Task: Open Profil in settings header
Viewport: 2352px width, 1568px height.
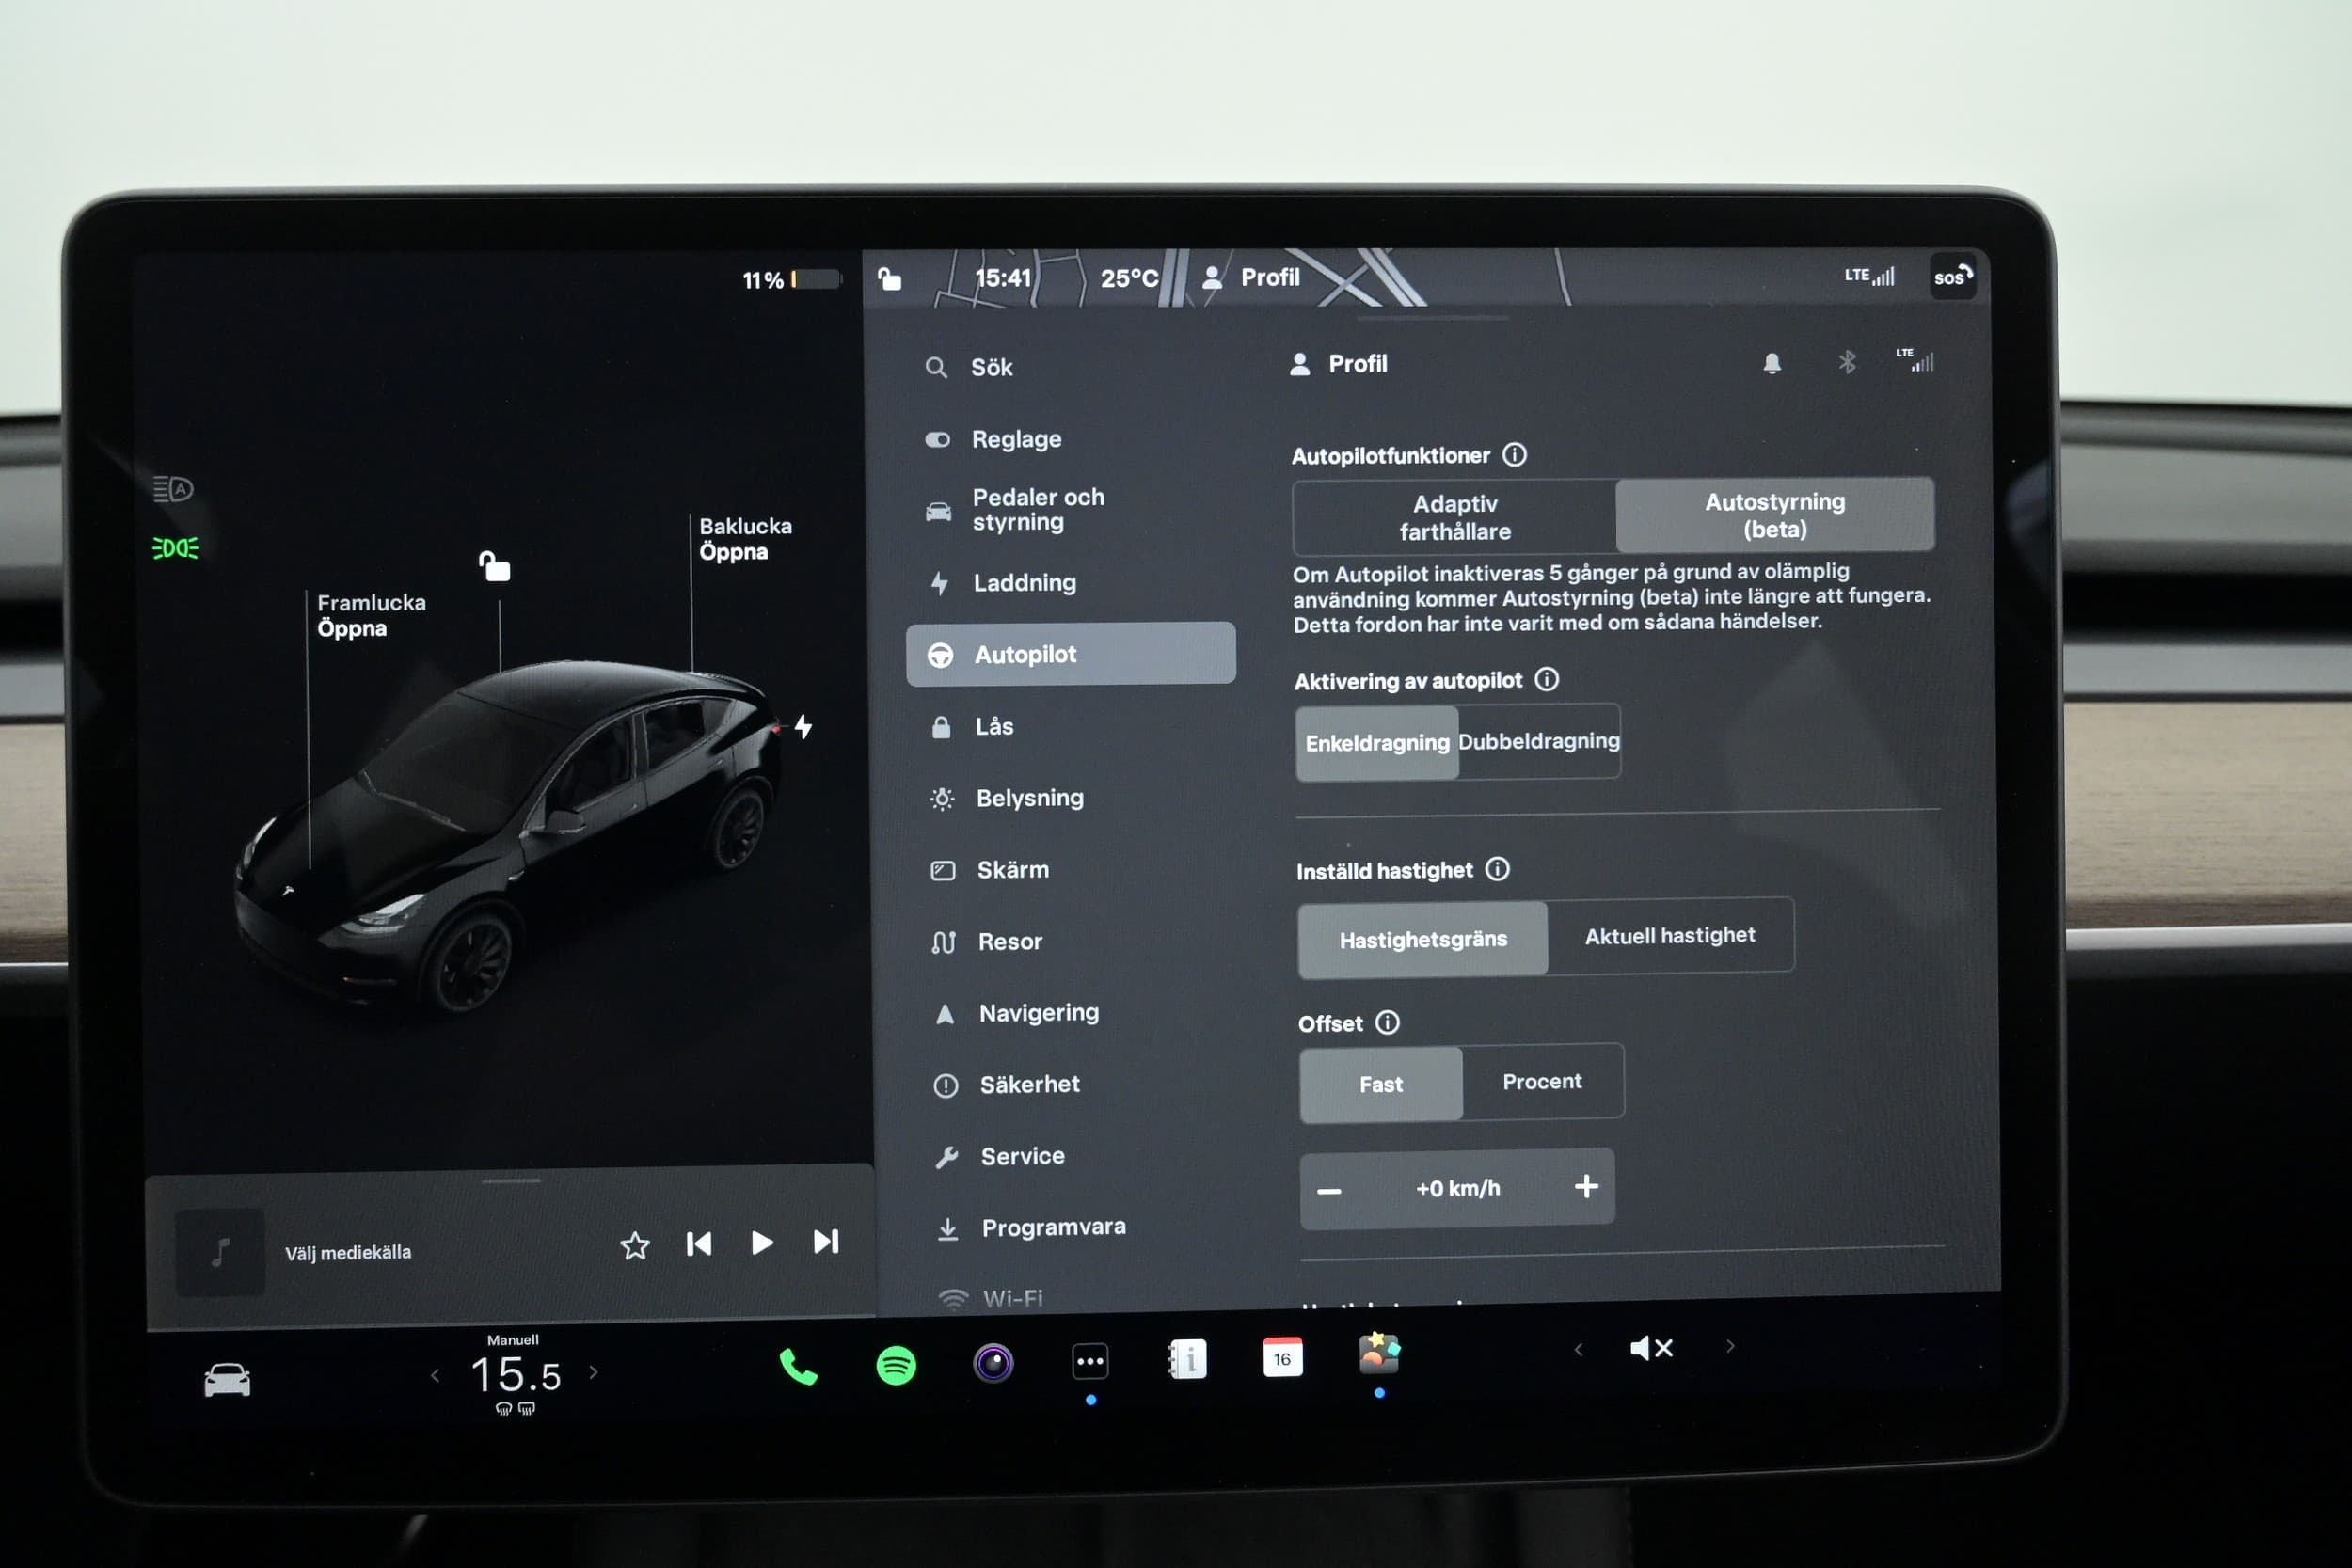Action: pos(1339,364)
